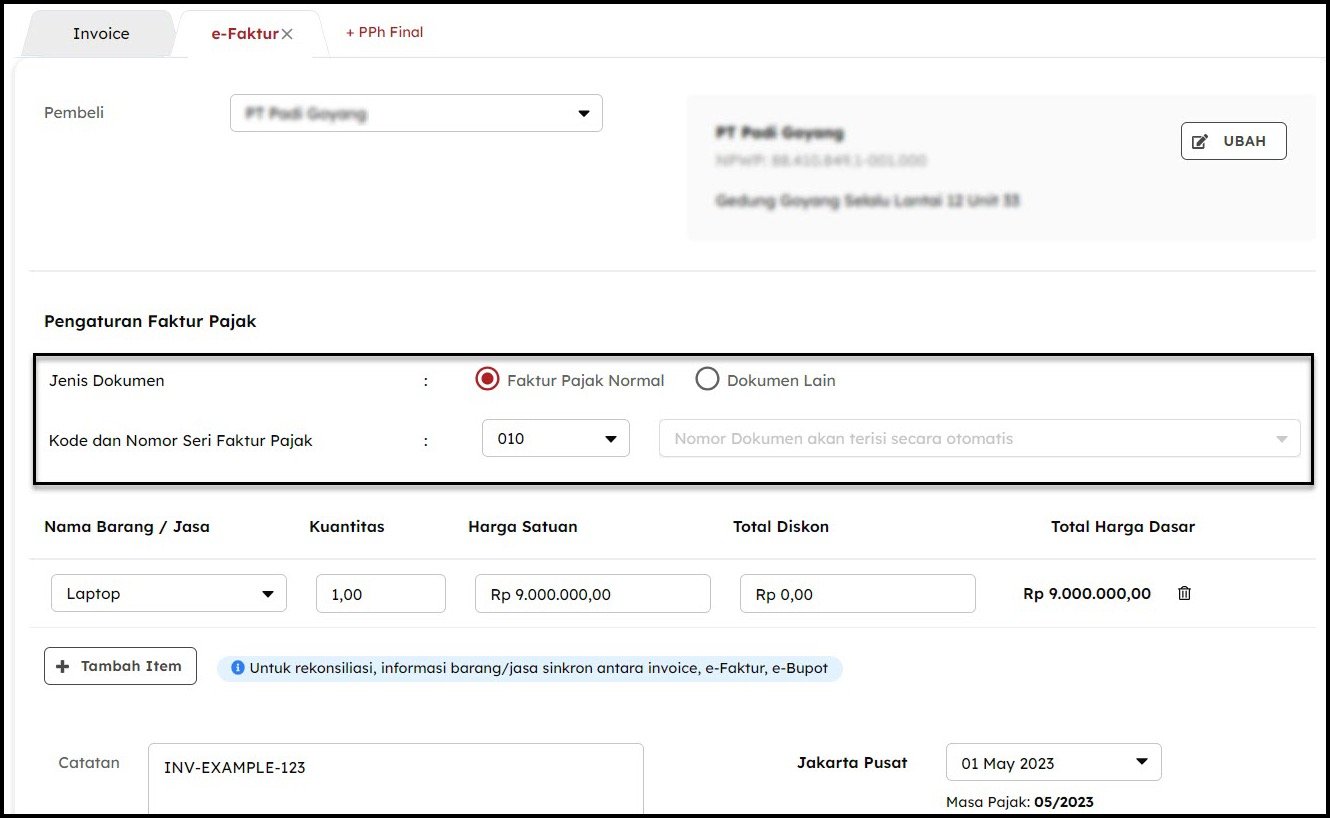
Task: Delete the Laptop item with trash icon
Action: click(1184, 593)
